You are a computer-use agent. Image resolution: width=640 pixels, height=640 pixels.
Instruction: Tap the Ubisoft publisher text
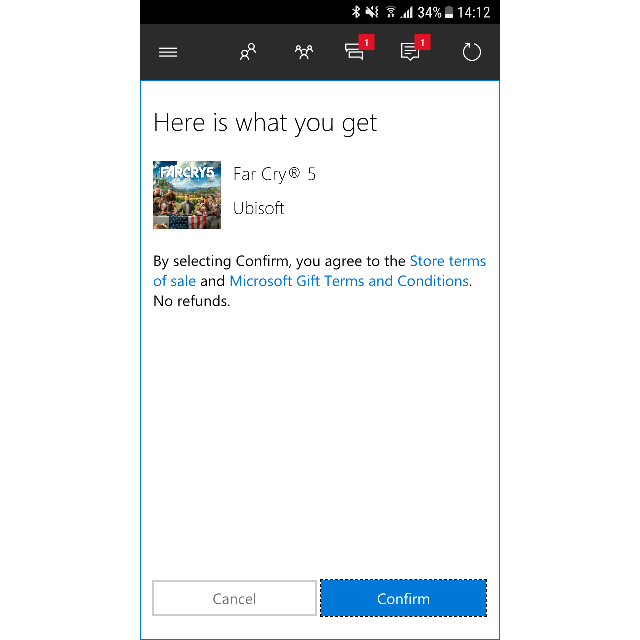258,208
